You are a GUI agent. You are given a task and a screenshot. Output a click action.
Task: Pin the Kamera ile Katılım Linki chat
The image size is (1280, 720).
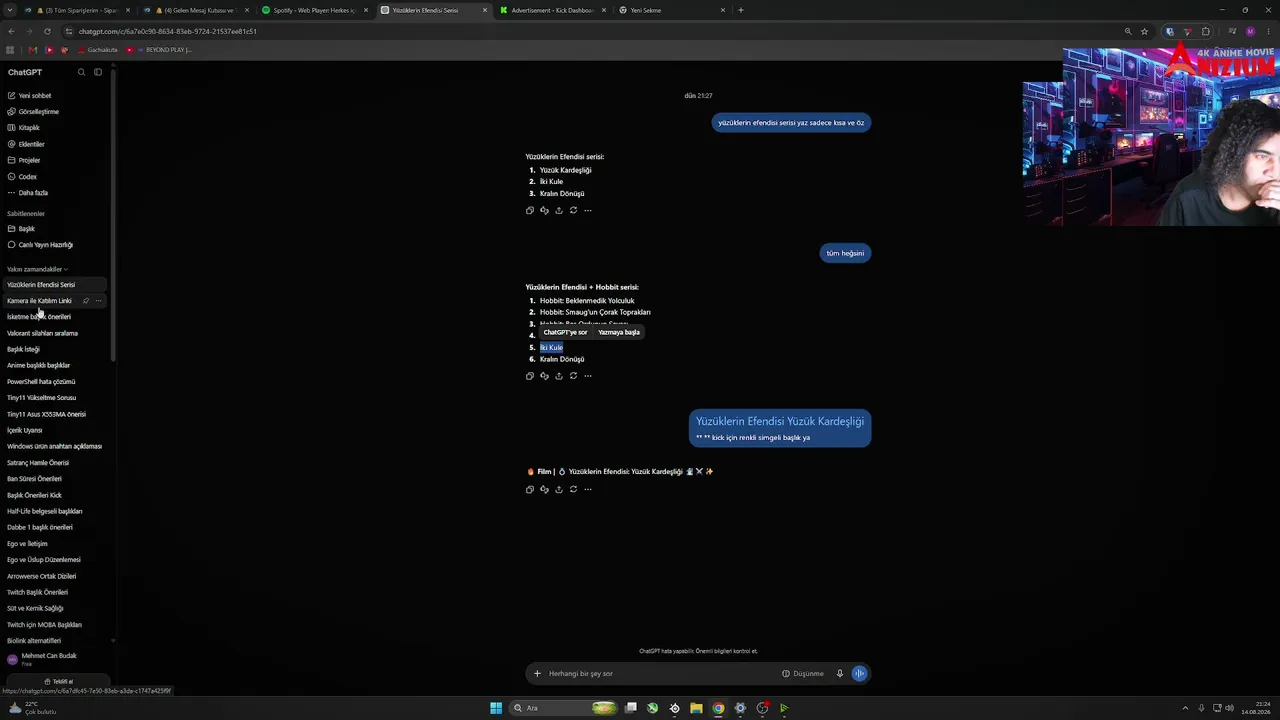click(86, 301)
